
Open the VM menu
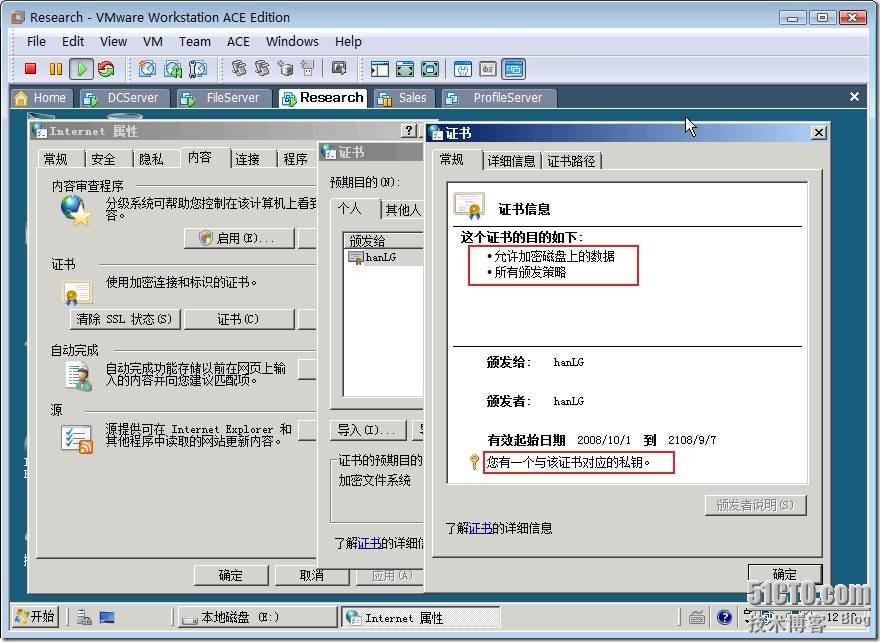click(153, 42)
